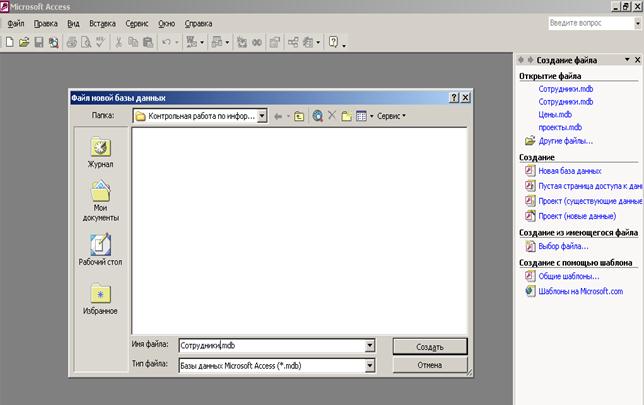Click the New Object toolbar icon
Viewport: 644px width, 405px height.
coord(308,42)
